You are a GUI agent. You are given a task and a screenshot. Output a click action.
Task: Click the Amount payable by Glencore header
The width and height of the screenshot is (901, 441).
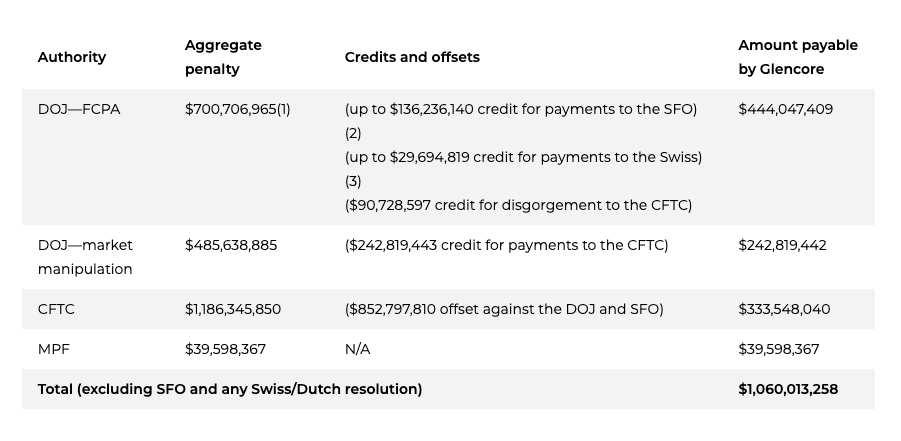click(797, 57)
